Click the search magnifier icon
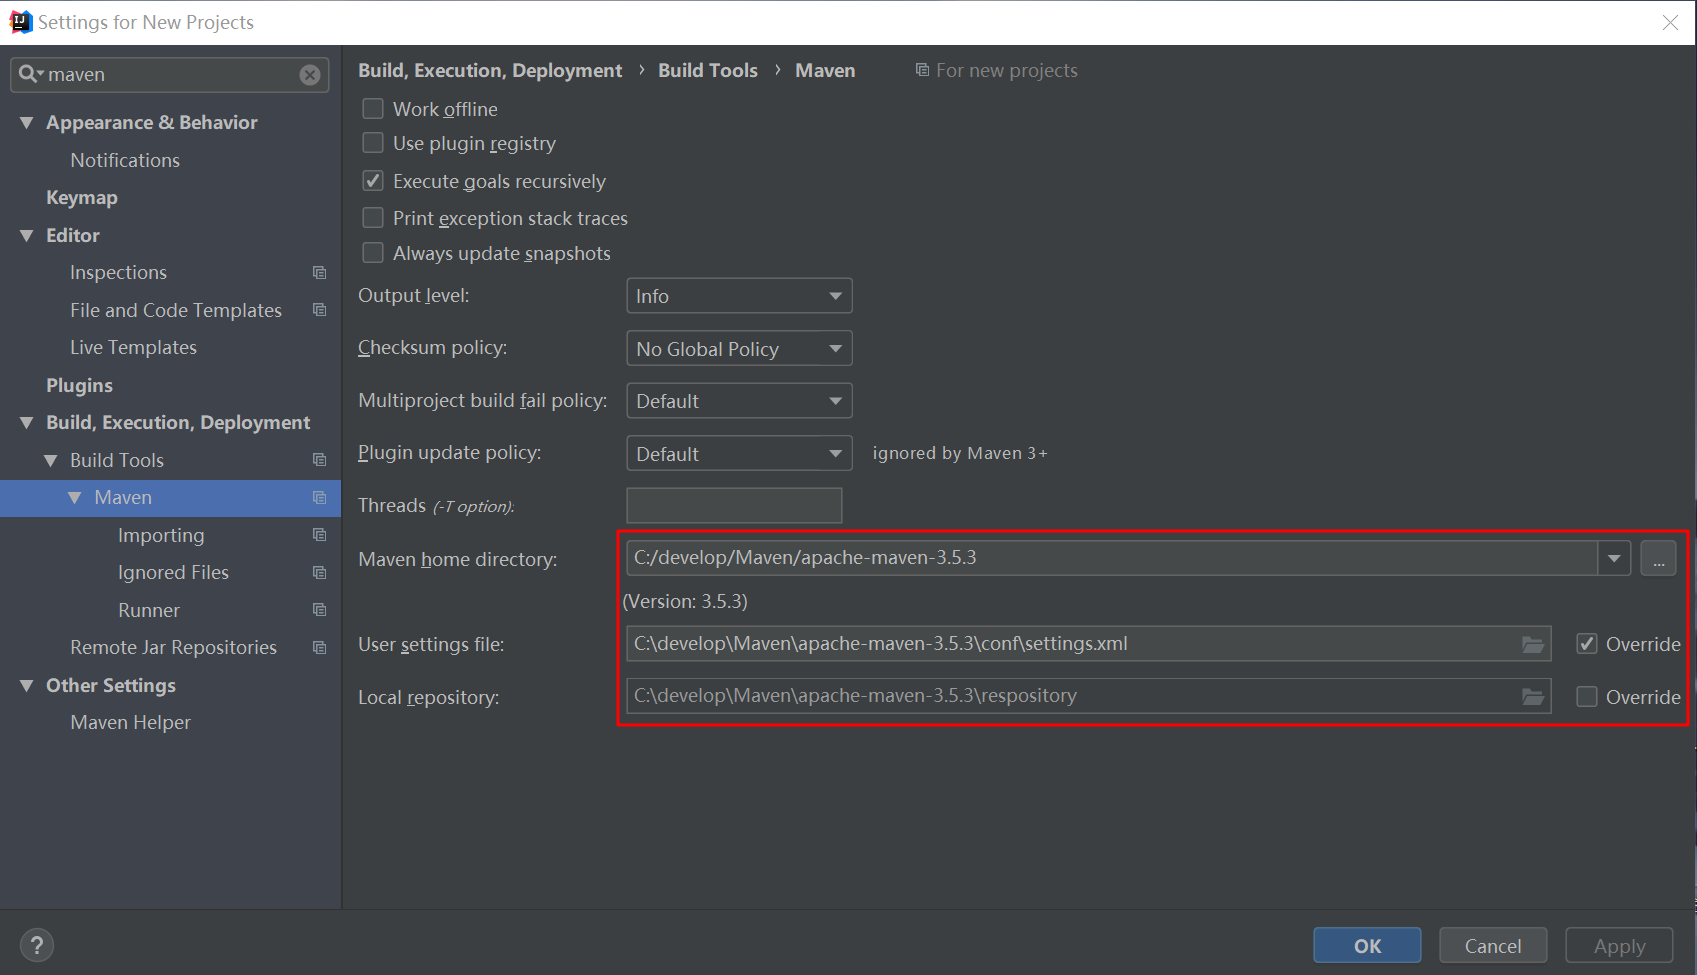Viewport: 1697px width, 975px height. click(x=29, y=74)
